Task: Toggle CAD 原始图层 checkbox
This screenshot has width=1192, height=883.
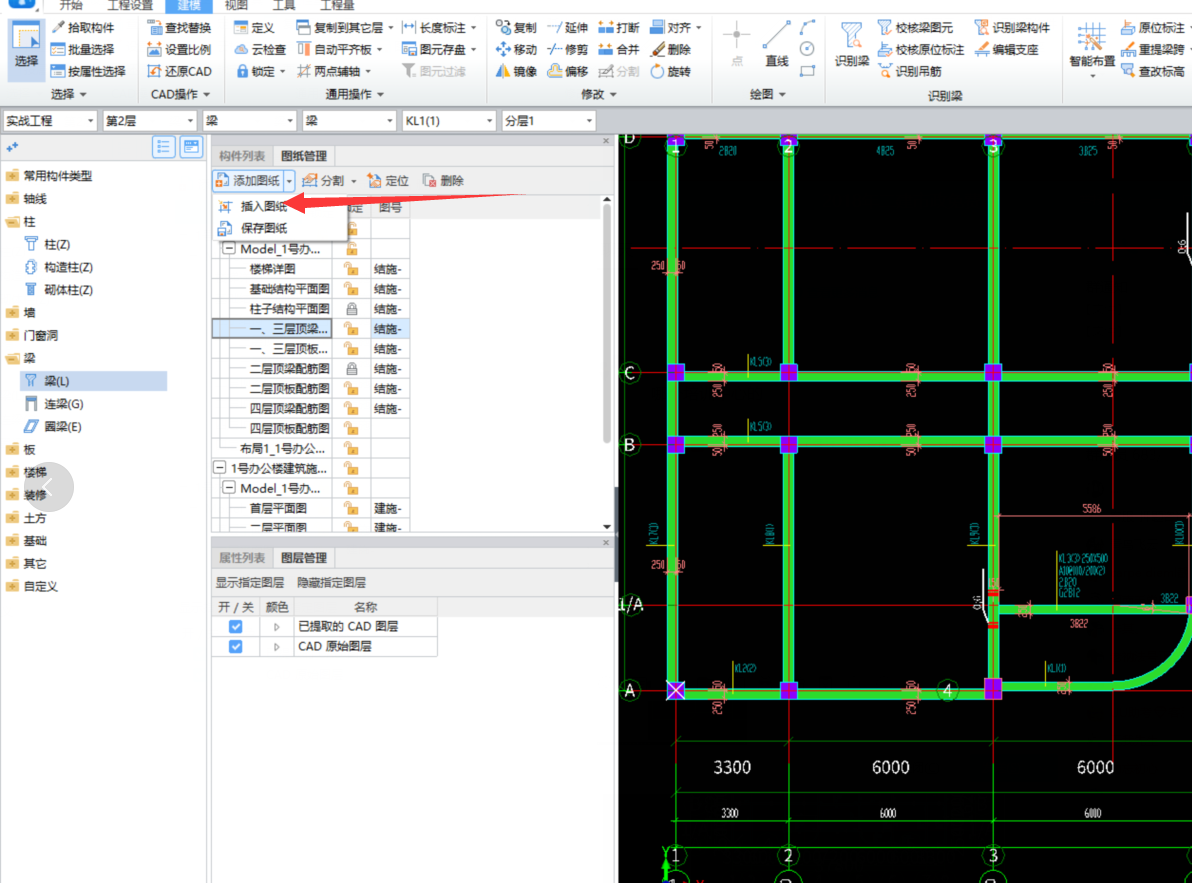Action: (x=236, y=647)
